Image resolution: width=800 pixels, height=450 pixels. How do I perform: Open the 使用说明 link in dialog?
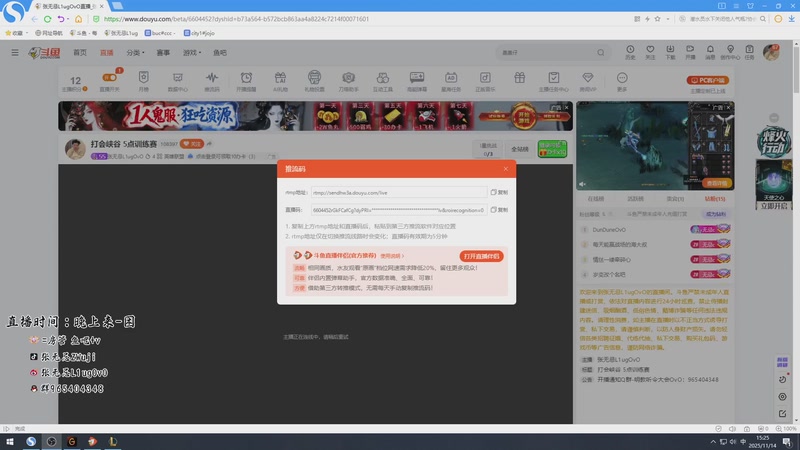[x=392, y=256]
